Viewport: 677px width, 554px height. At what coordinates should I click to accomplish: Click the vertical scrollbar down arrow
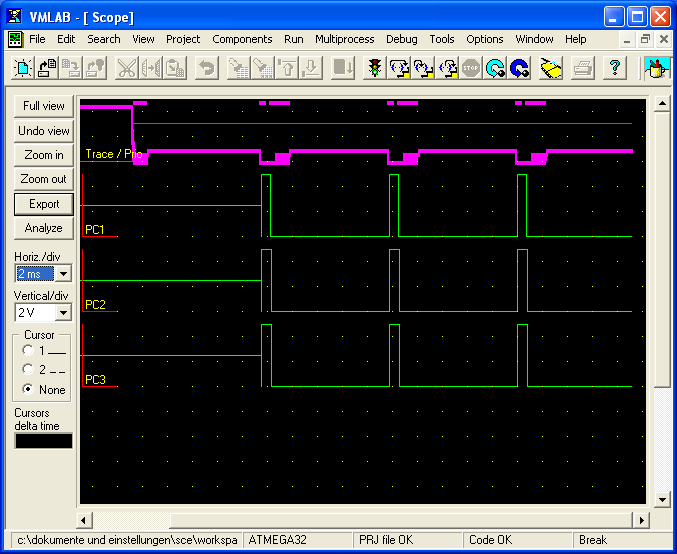[x=662, y=500]
